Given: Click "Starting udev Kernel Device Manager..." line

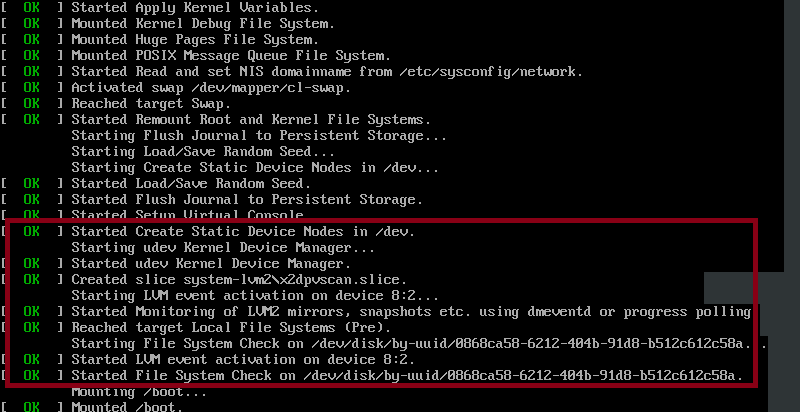Looking at the screenshot, I should [223, 247].
